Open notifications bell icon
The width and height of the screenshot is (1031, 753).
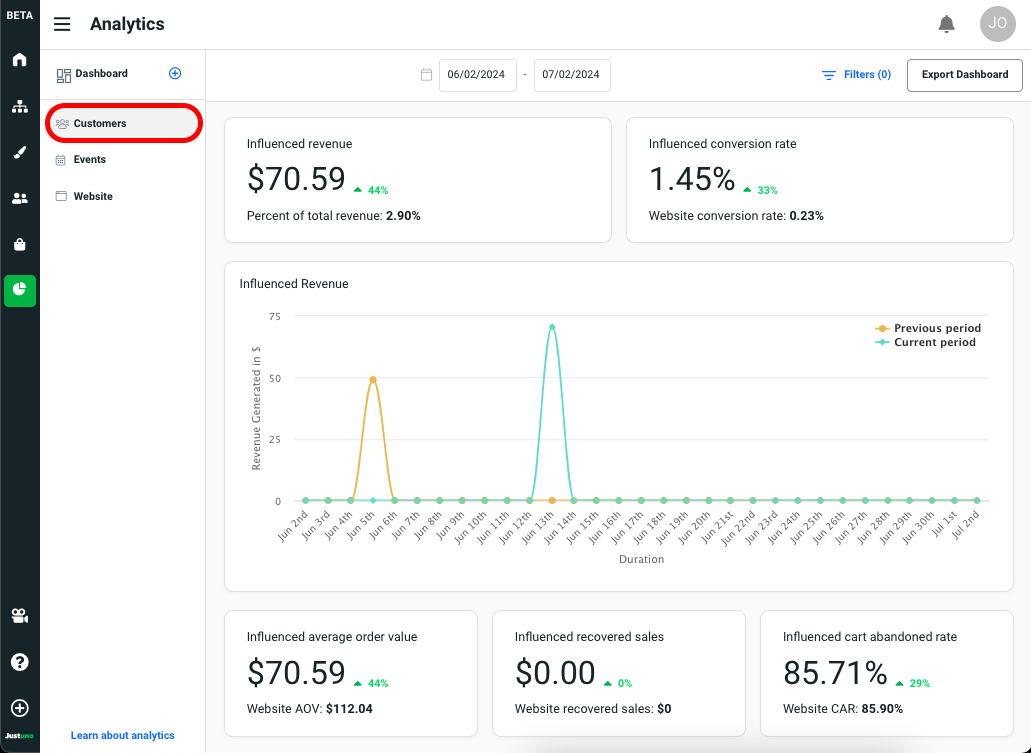(946, 24)
